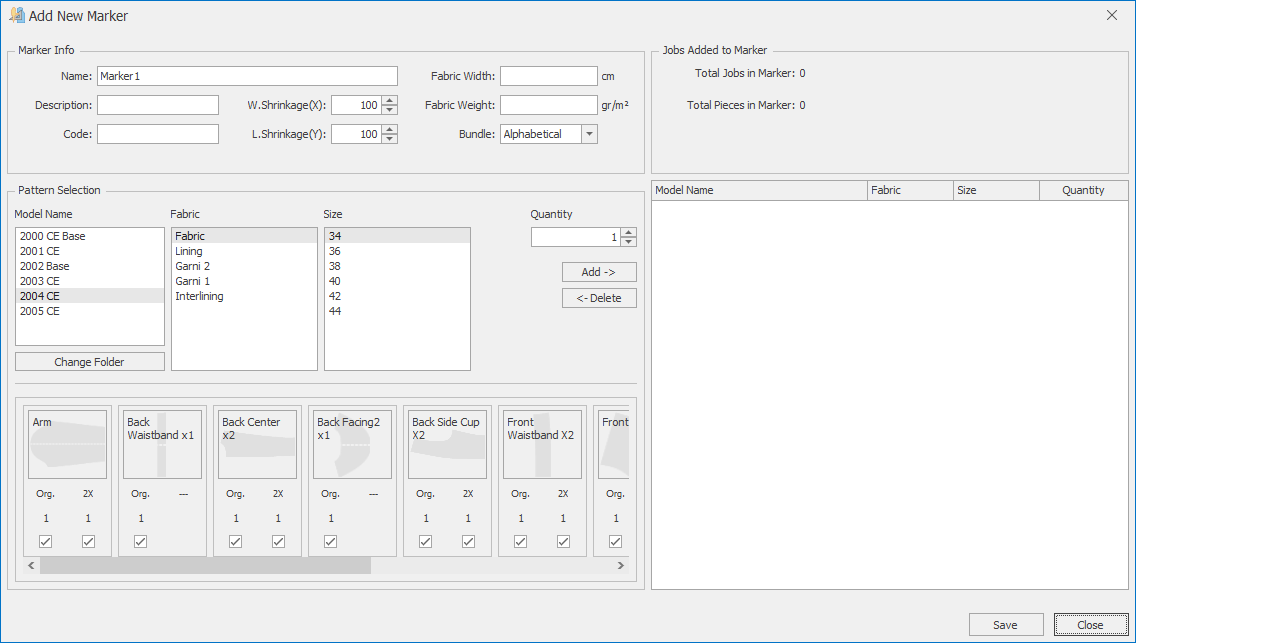
Task: Click the Fabric Width input field
Action: tap(548, 76)
